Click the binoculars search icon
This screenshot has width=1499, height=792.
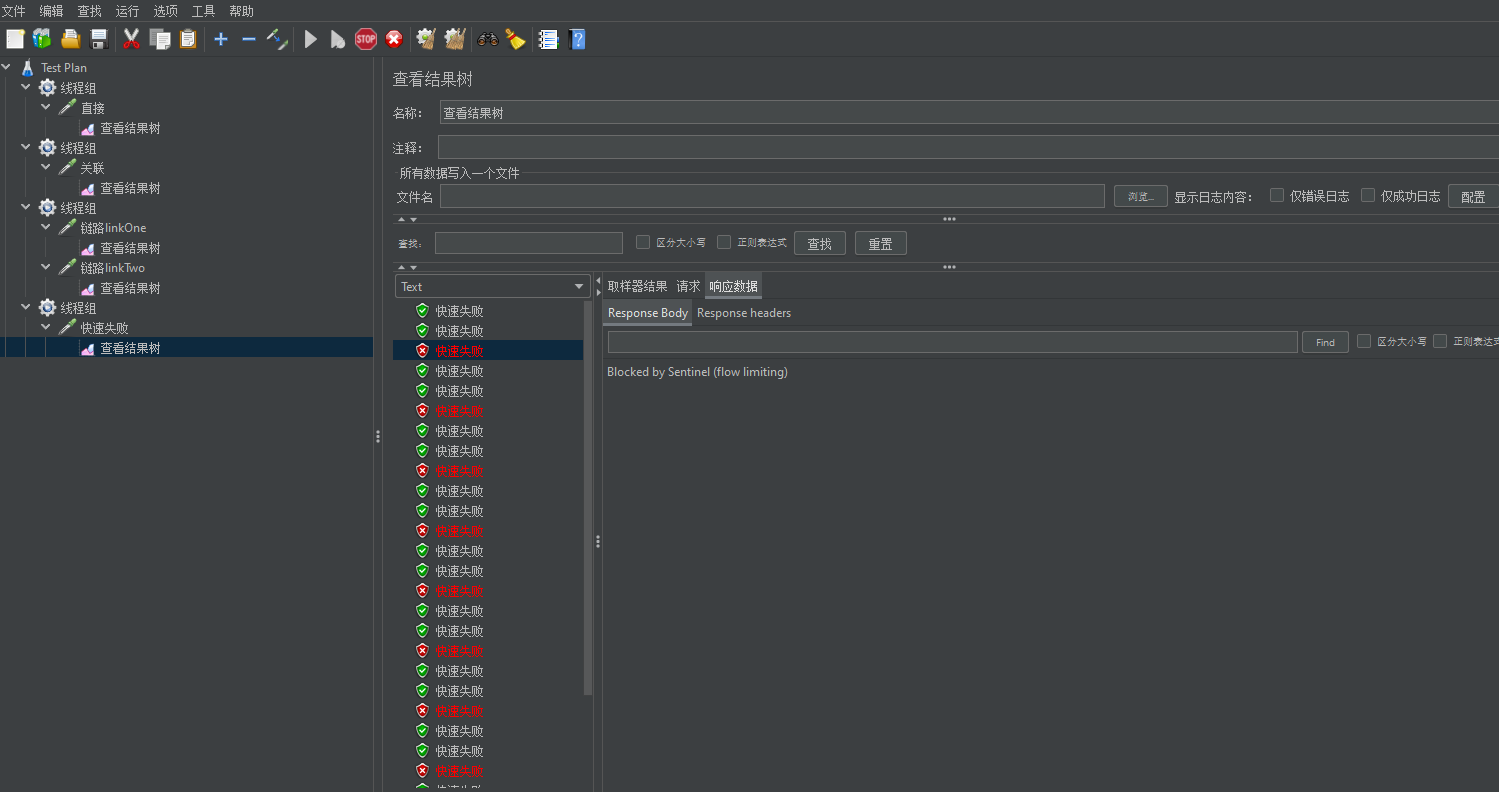[x=488, y=39]
